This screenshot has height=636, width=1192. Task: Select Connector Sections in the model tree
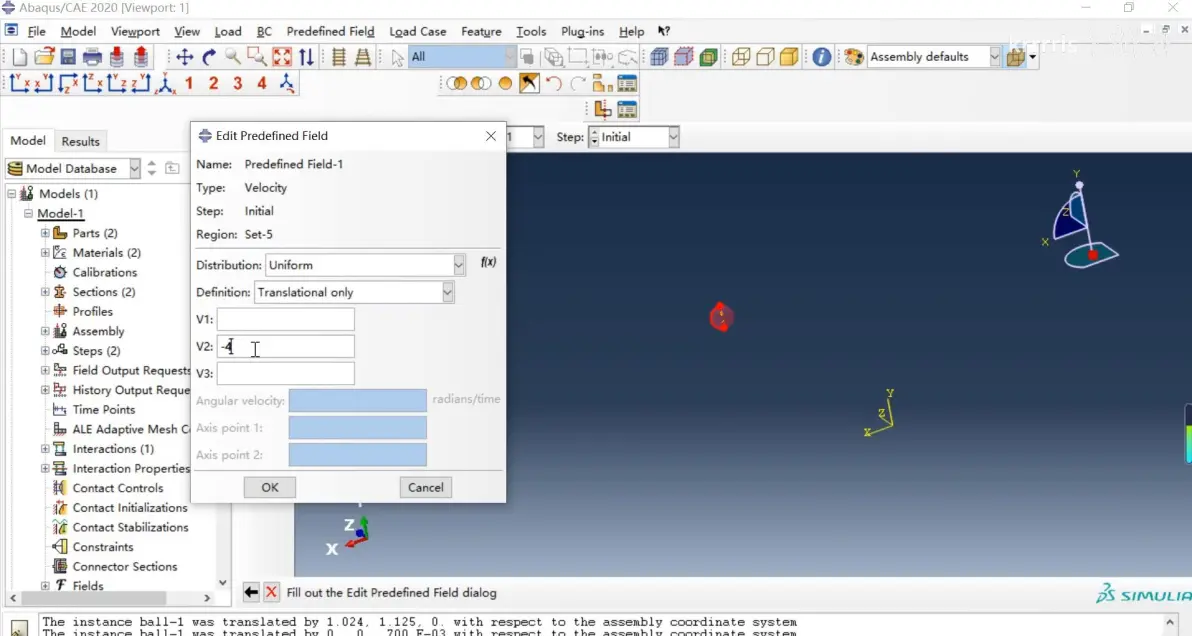tap(125, 567)
